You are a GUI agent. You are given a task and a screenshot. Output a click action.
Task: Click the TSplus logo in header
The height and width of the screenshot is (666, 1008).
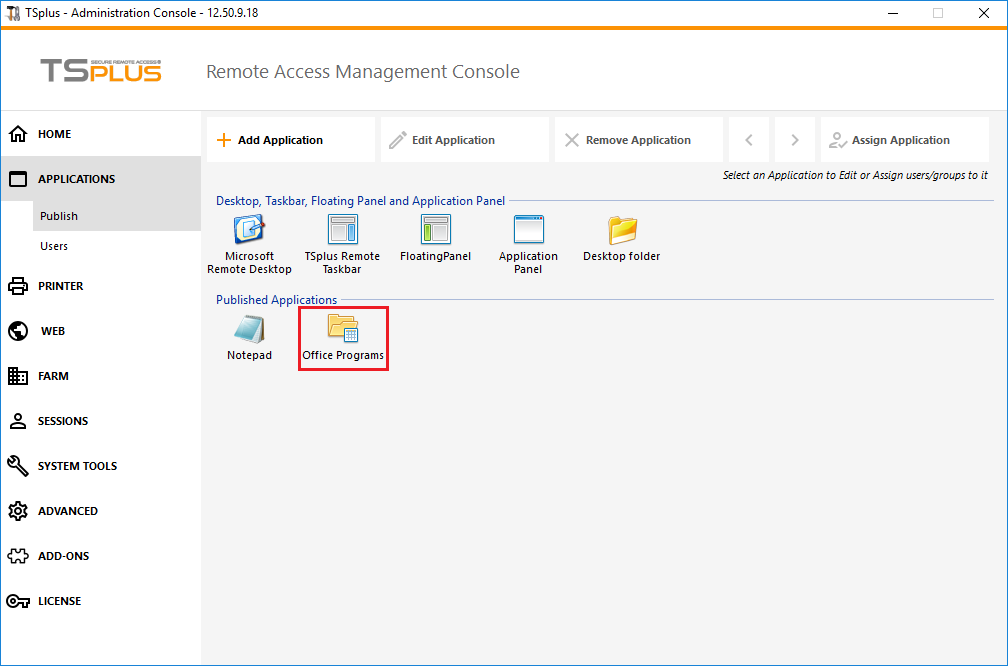coord(100,71)
